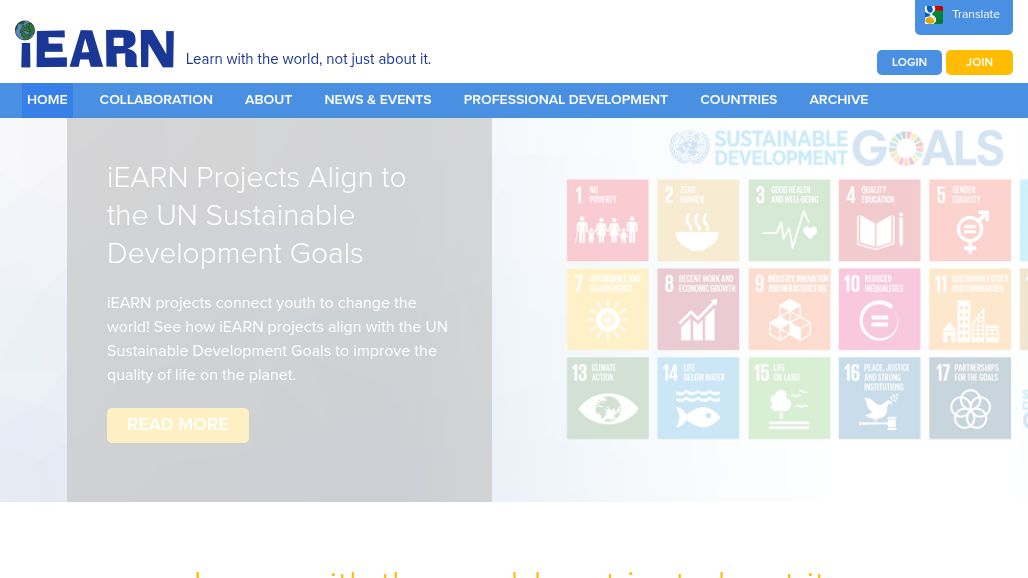Open the Countries menu
This screenshot has height=578, width=1028.
coord(738,100)
